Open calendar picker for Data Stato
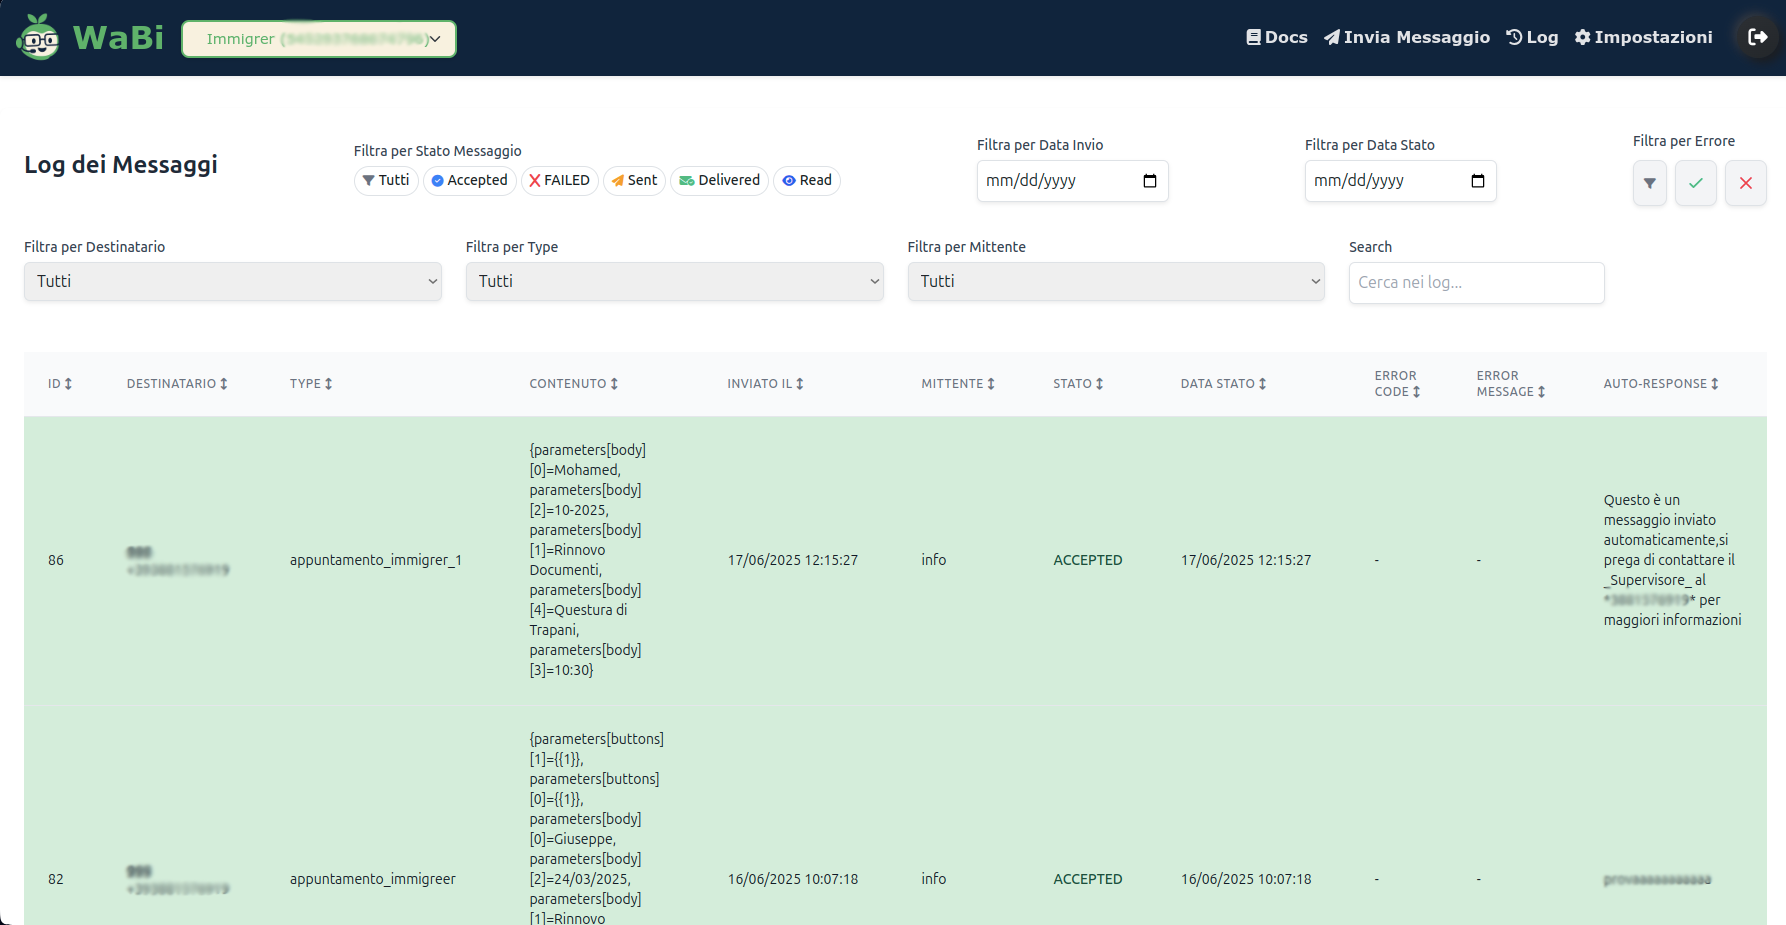 click(1477, 181)
